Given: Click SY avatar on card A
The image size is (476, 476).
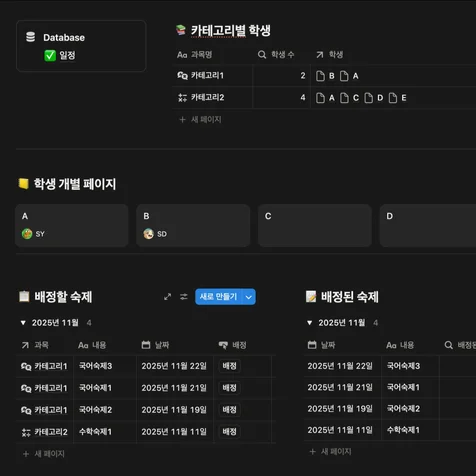Looking at the screenshot, I should click(x=27, y=234).
